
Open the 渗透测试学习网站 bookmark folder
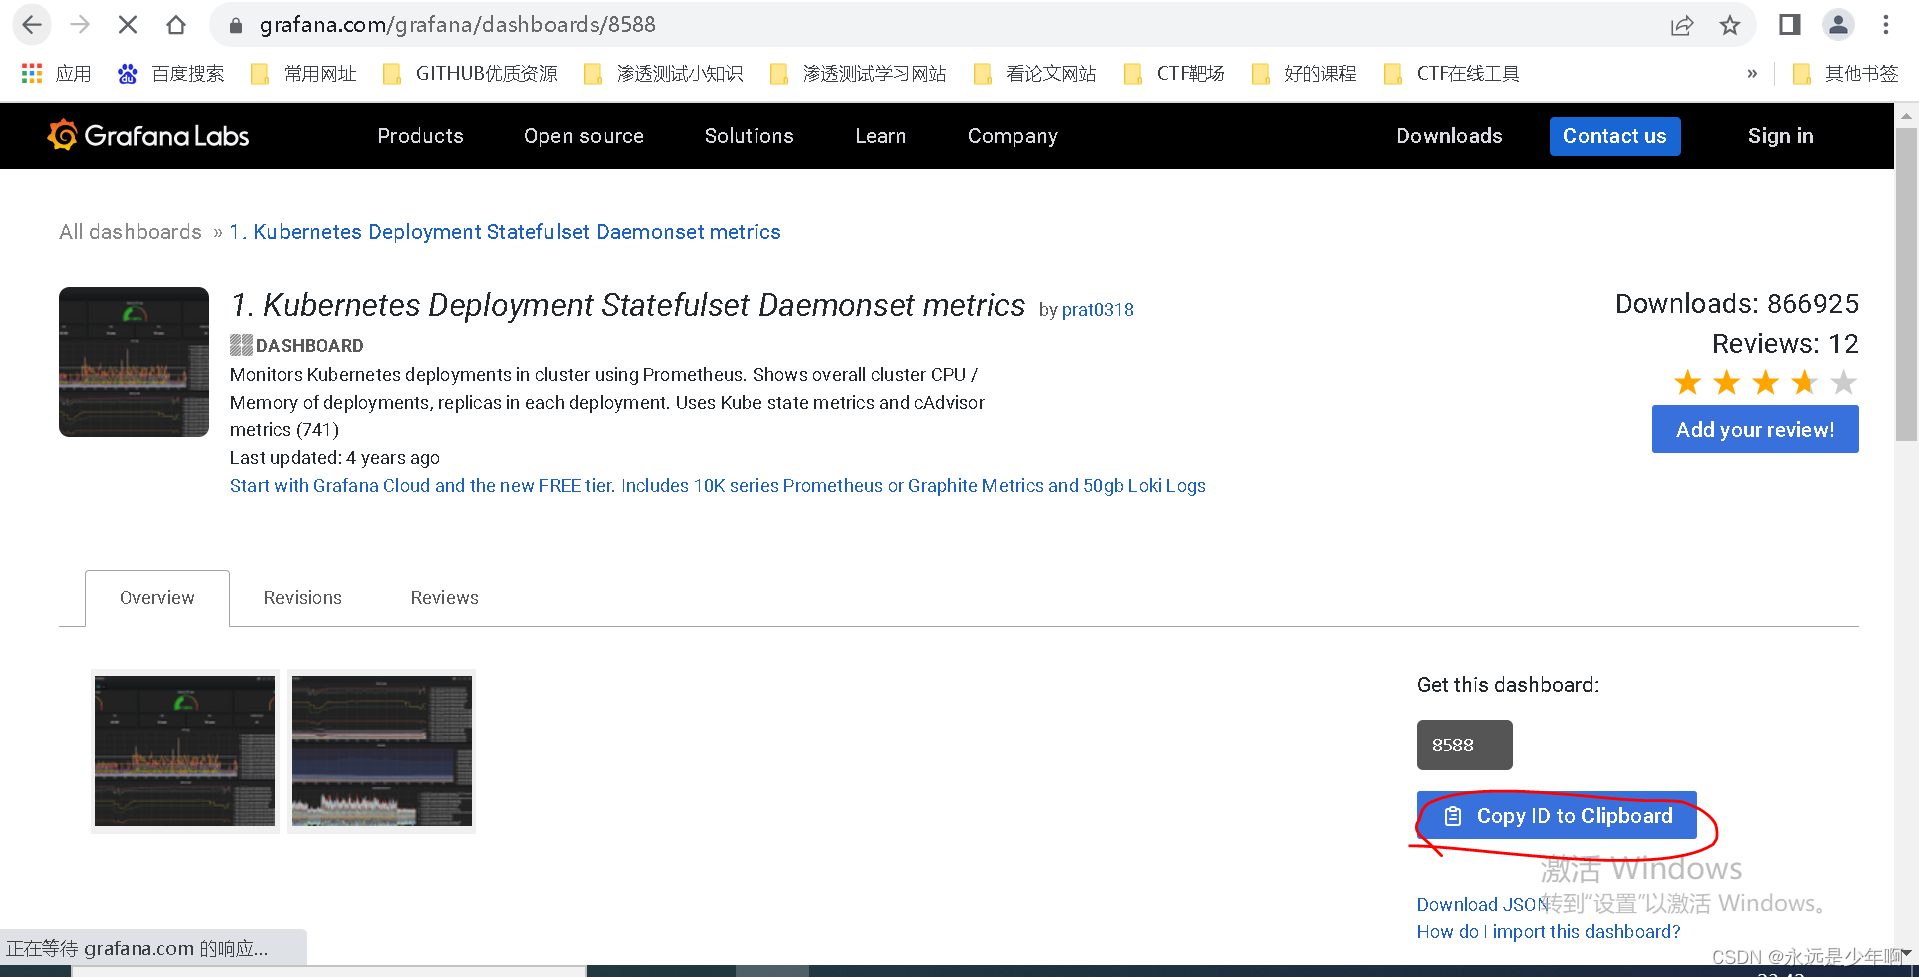pos(858,73)
